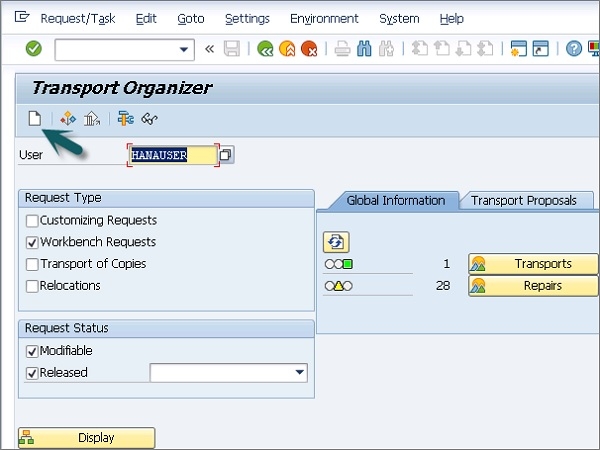Viewport: 600px width, 450px height.
Task: Enable the Transport of Copies checkbox
Action: point(32,264)
